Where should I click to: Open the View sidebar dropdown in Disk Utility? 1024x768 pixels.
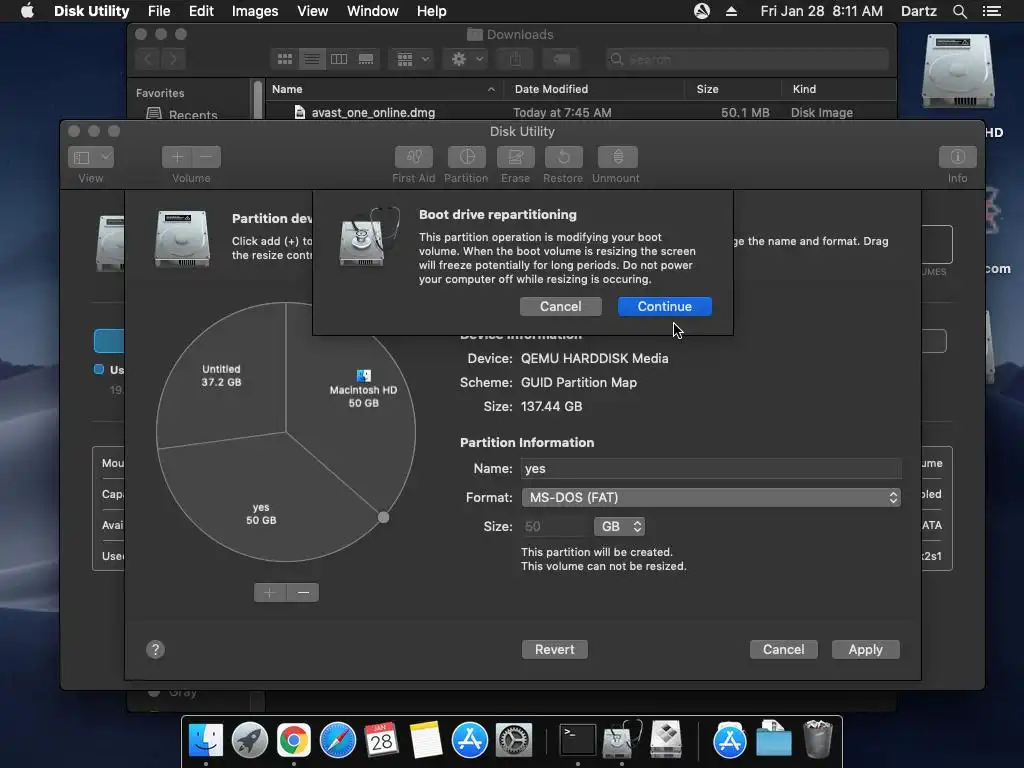tap(91, 157)
